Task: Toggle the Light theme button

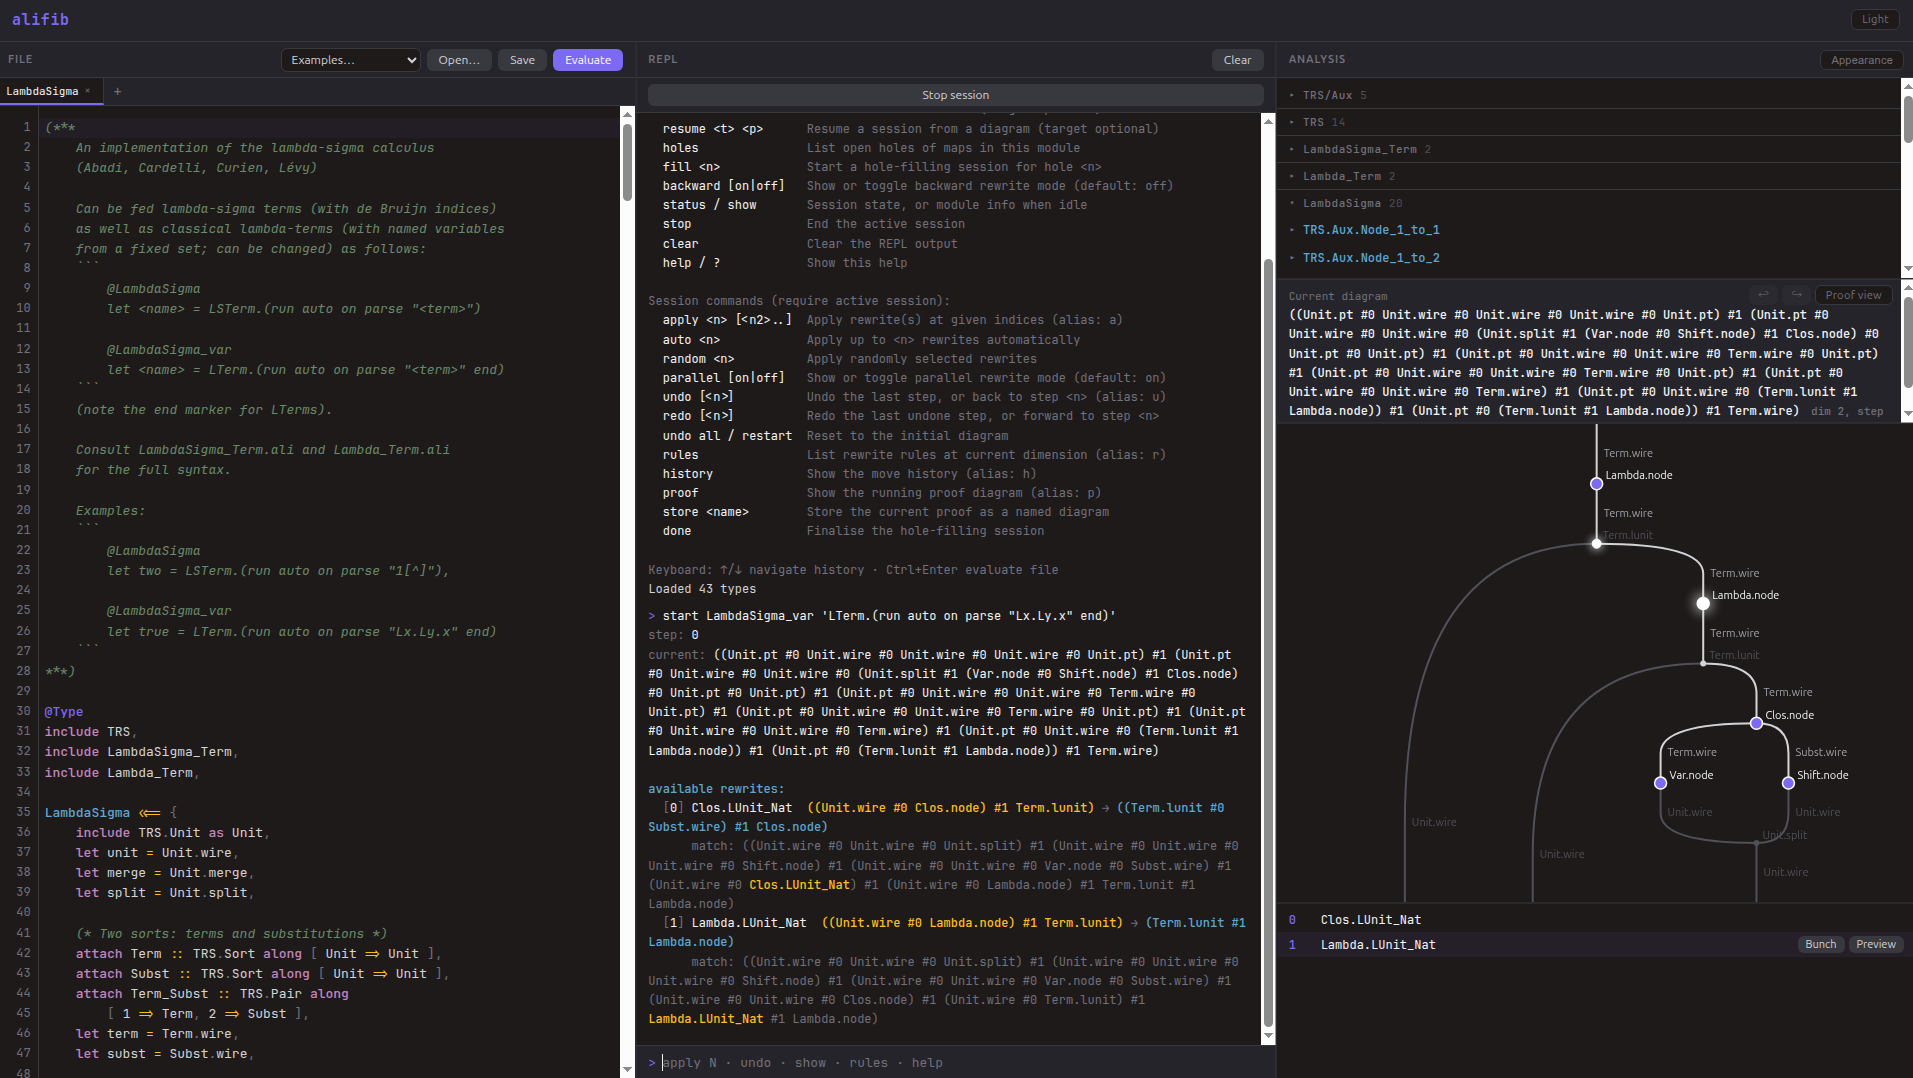Action: (x=1875, y=19)
